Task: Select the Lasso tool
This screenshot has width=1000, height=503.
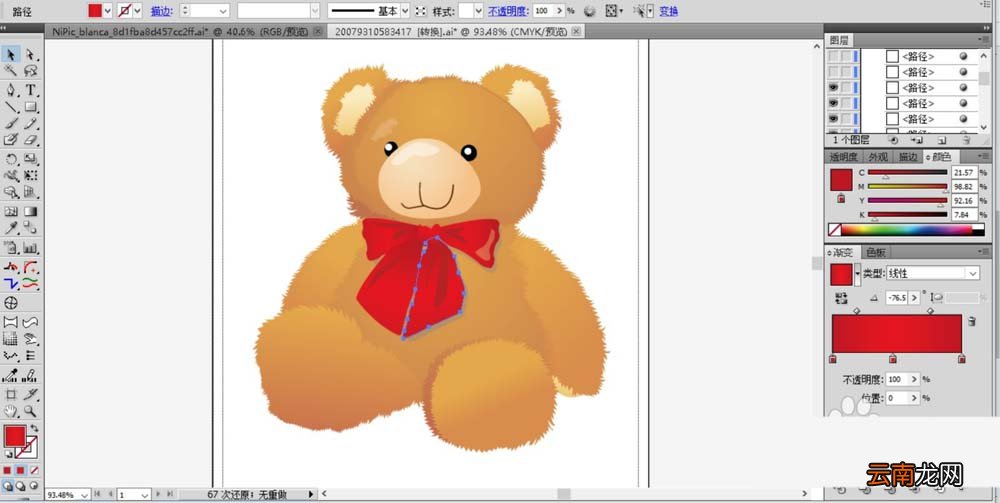Action: pos(29,71)
